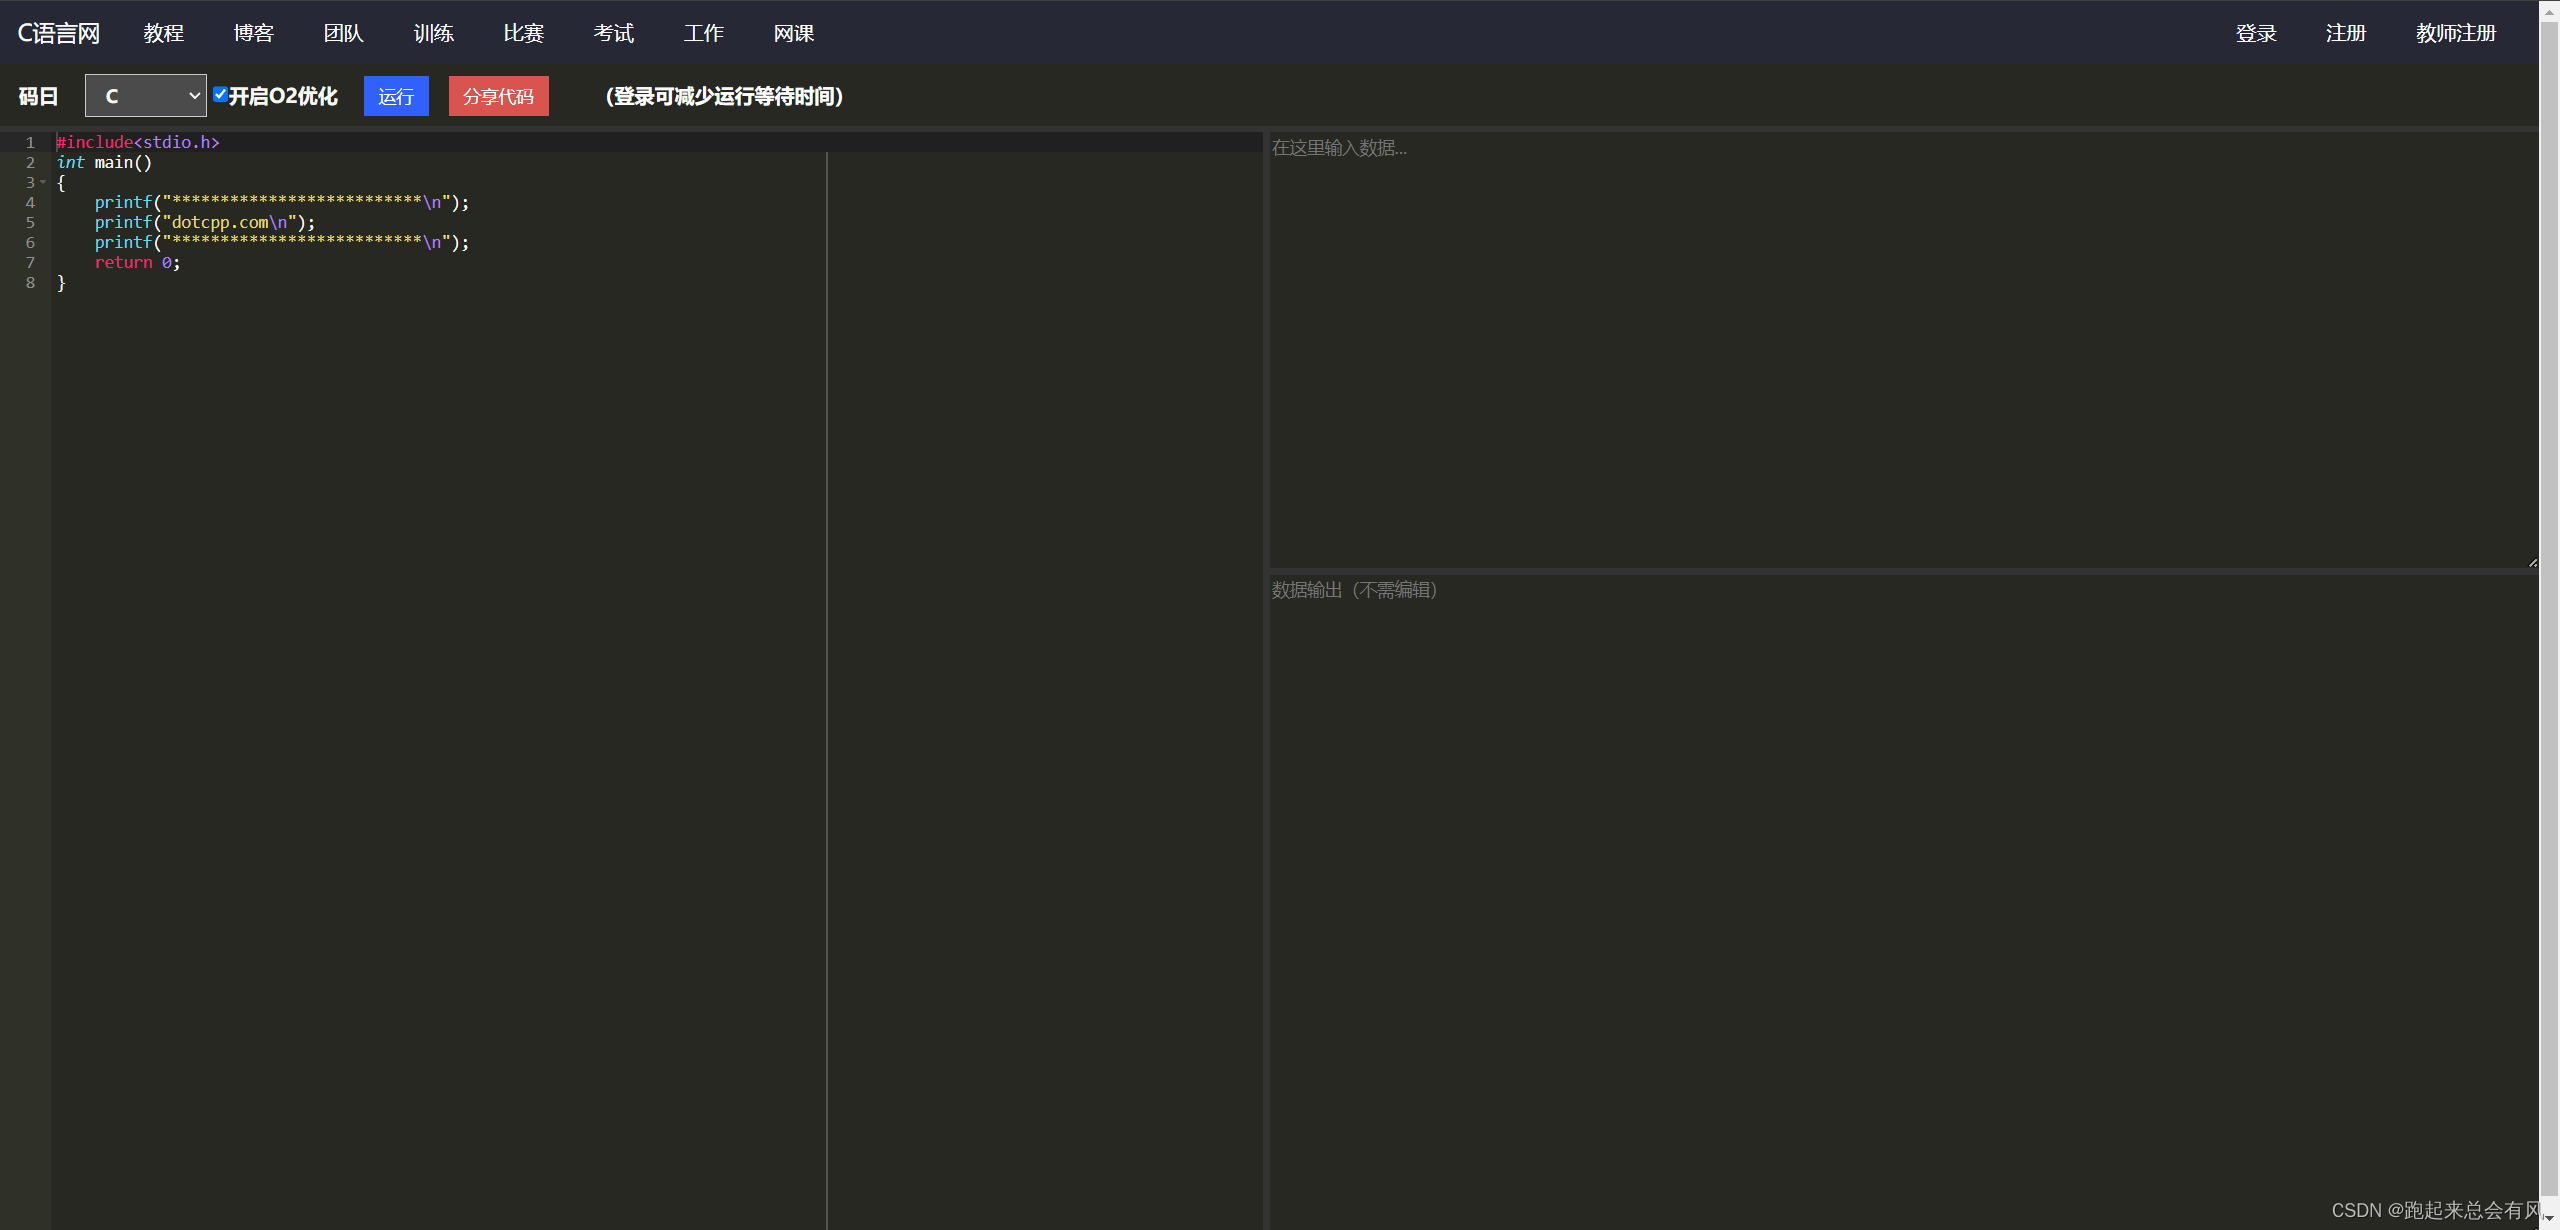2560x1230 pixels.
Task: Collapse code fold arrow at line 3
Action: pyautogui.click(x=43, y=183)
